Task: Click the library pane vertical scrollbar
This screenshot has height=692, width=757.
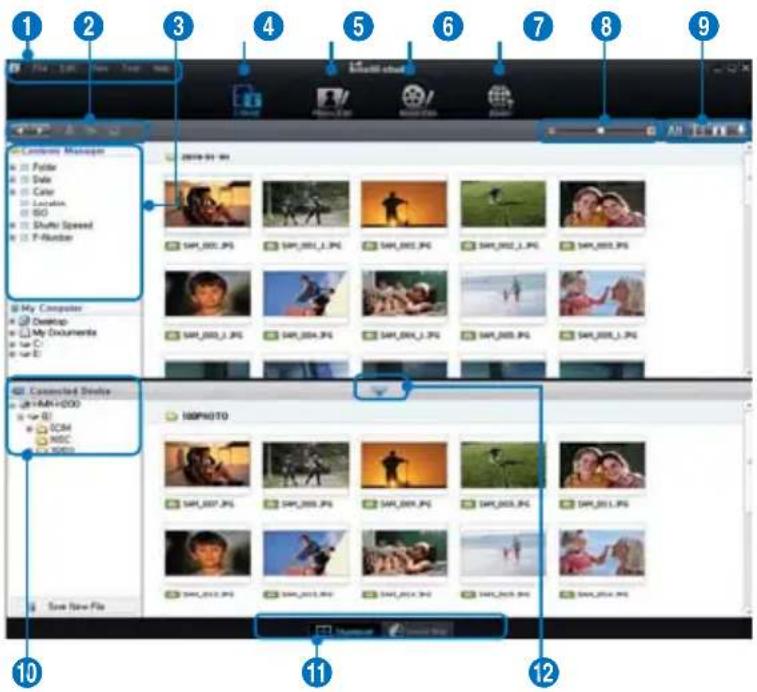Action: coord(748,258)
